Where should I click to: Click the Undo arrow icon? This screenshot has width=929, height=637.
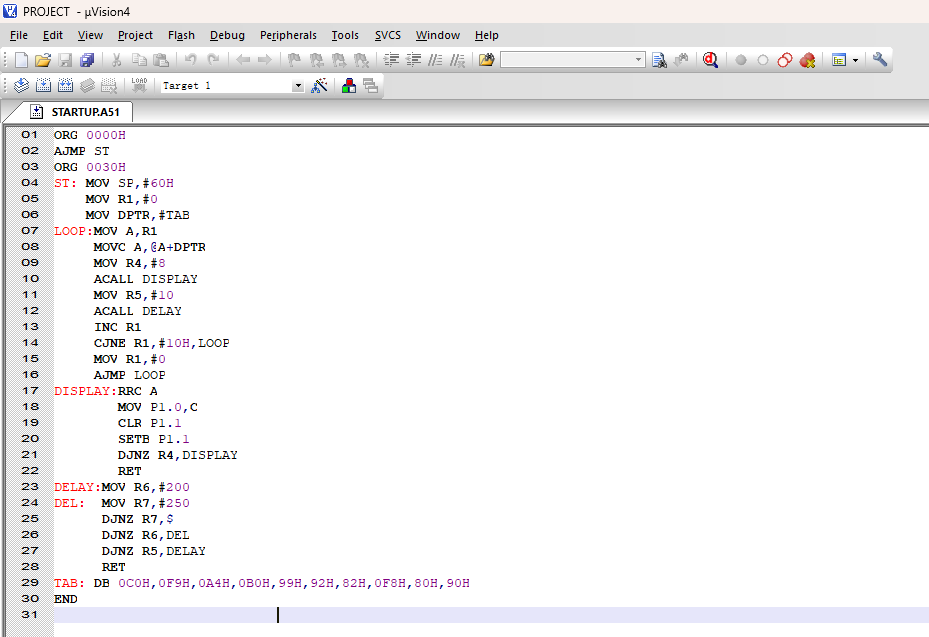point(191,60)
